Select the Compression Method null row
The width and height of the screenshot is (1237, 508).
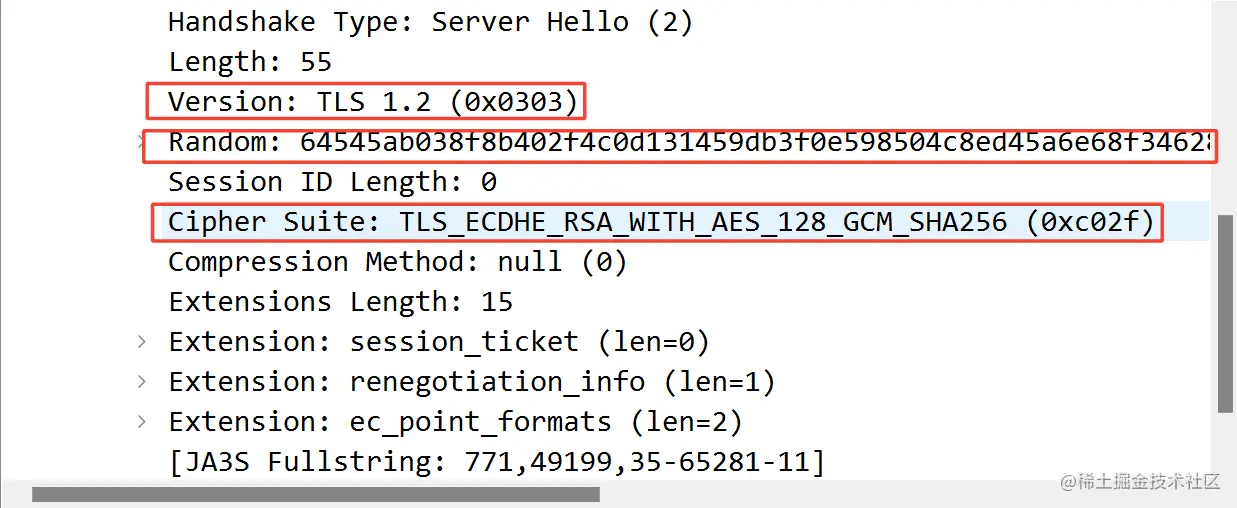pos(397,262)
